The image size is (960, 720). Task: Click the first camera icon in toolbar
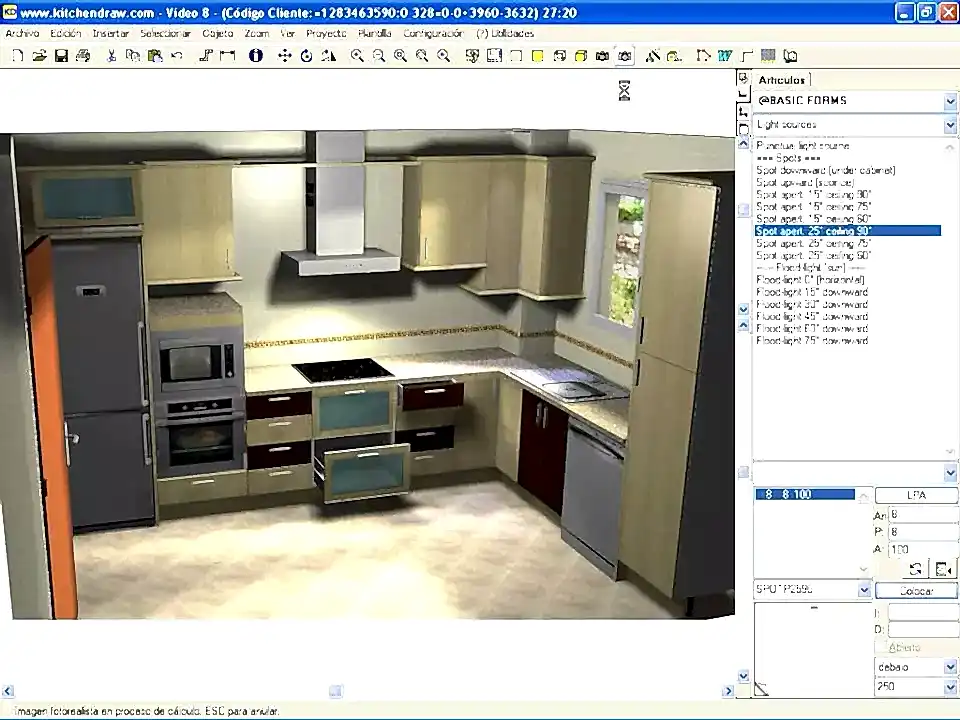[602, 56]
